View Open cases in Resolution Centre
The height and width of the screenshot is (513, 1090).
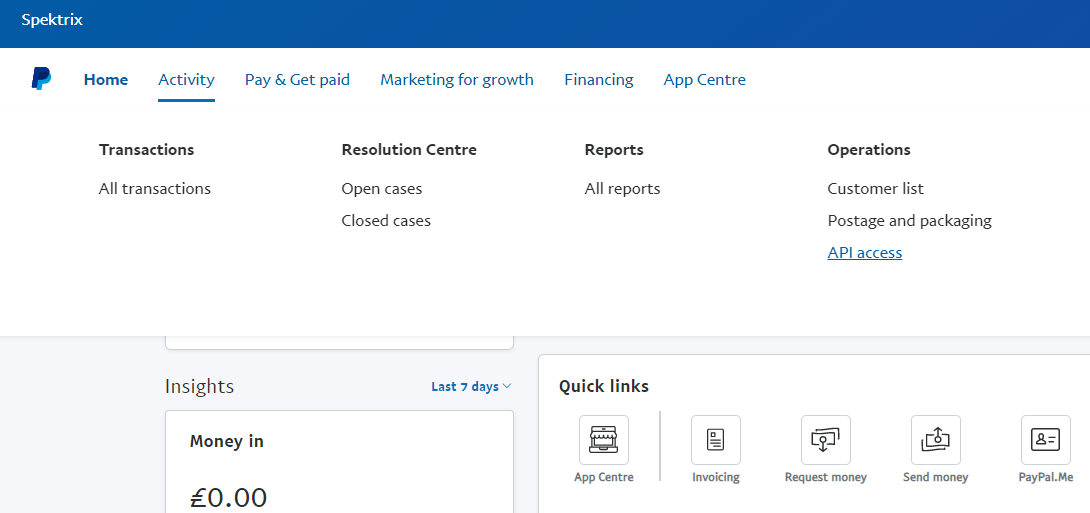(x=382, y=188)
